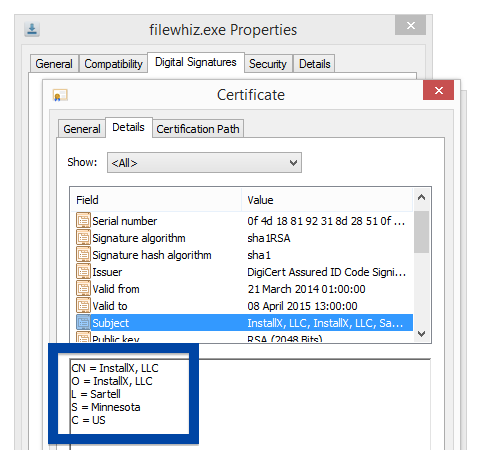Click the 08 April 2015 13:00:00 value
Screen dimensions: 483x450
click(302, 306)
